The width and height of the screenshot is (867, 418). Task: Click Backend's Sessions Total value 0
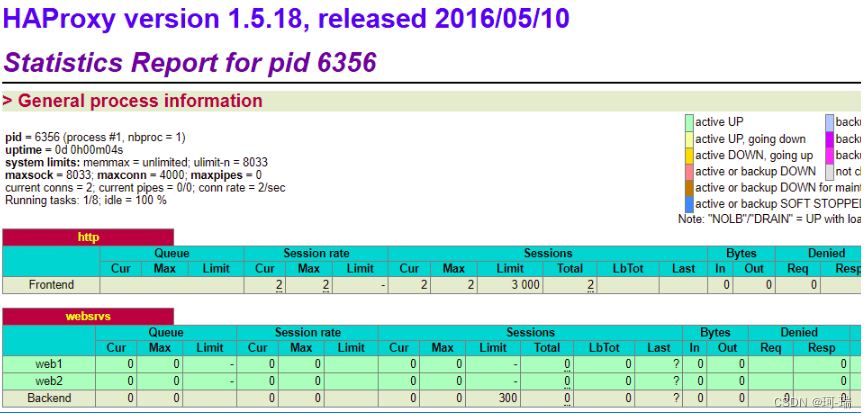567,399
